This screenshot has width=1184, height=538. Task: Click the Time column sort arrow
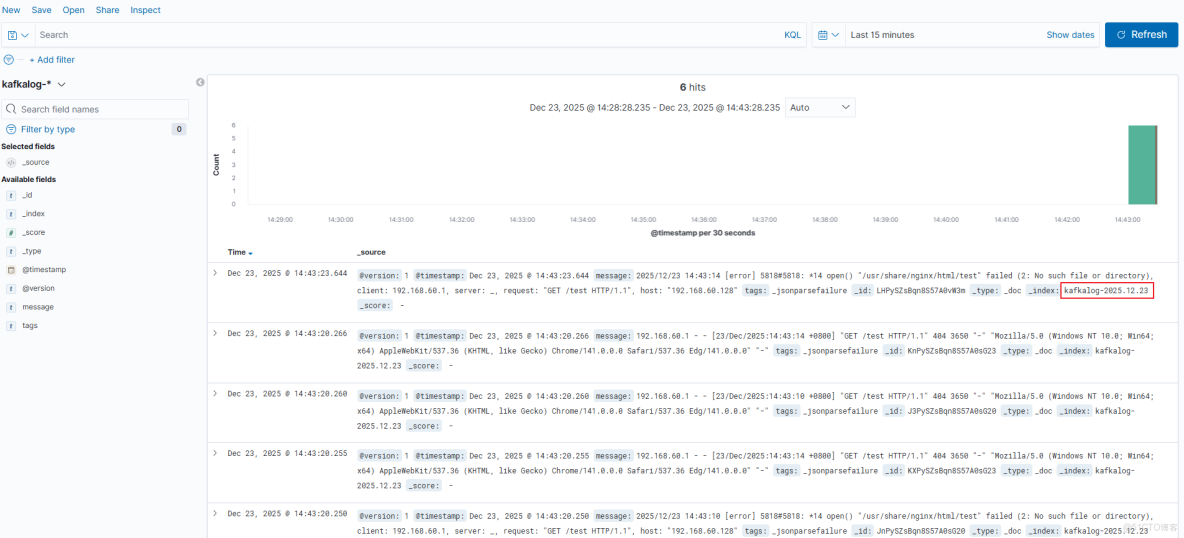coord(250,252)
